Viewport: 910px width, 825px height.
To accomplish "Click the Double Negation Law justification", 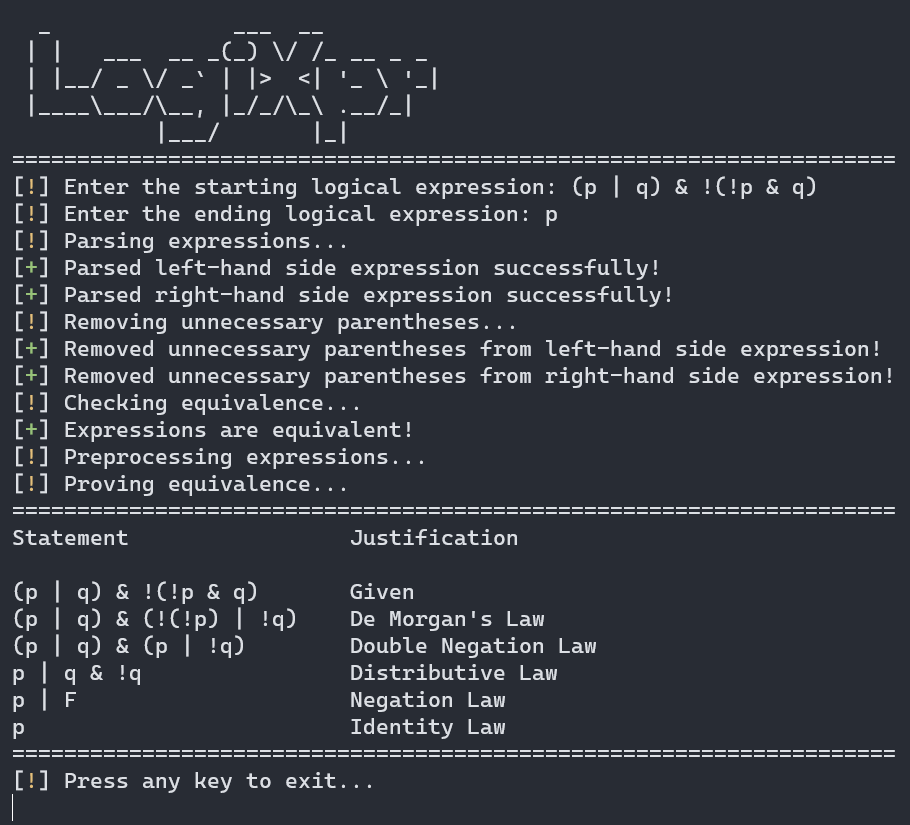I will click(x=473, y=646).
